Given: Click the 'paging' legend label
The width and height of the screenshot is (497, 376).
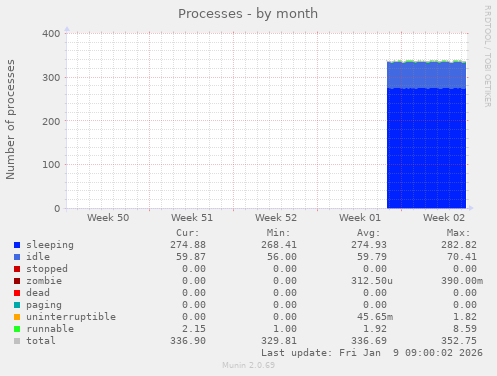Looking at the screenshot, I should [x=44, y=305].
